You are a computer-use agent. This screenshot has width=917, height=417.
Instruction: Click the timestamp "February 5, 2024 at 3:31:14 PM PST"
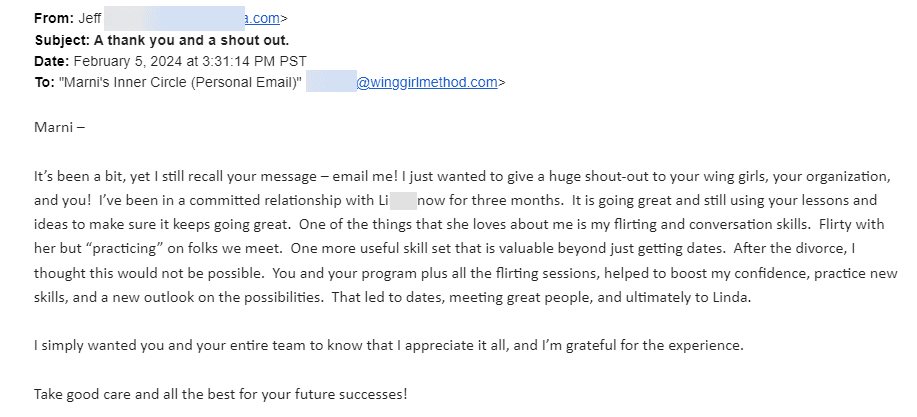click(x=190, y=61)
